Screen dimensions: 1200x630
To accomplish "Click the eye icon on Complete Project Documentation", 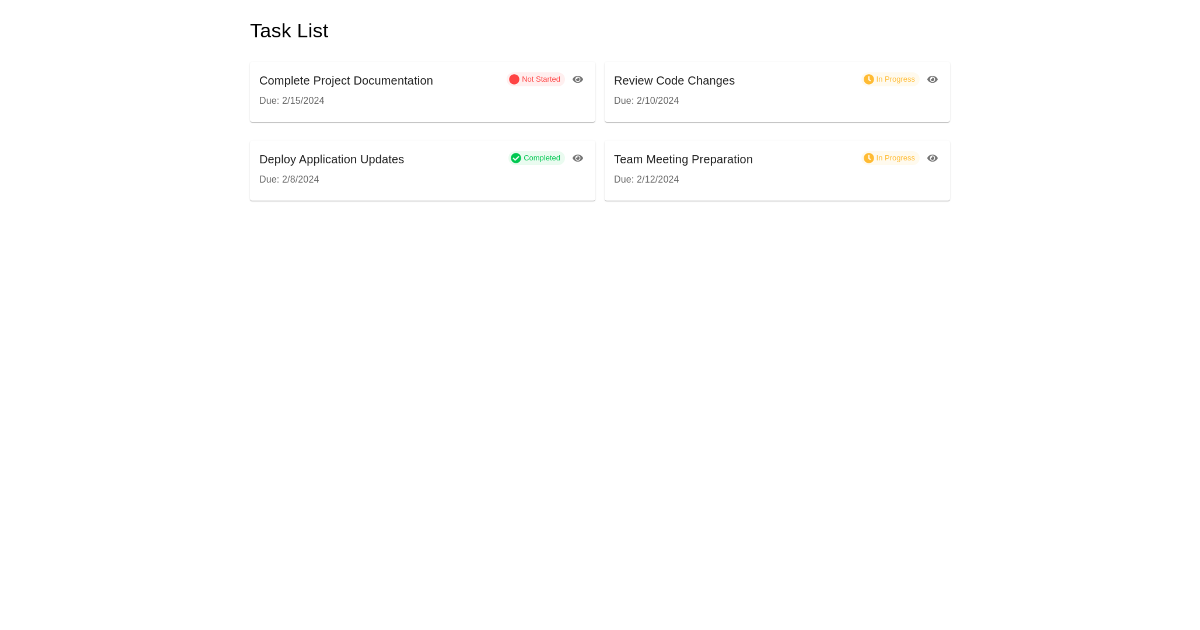I will [578, 79].
